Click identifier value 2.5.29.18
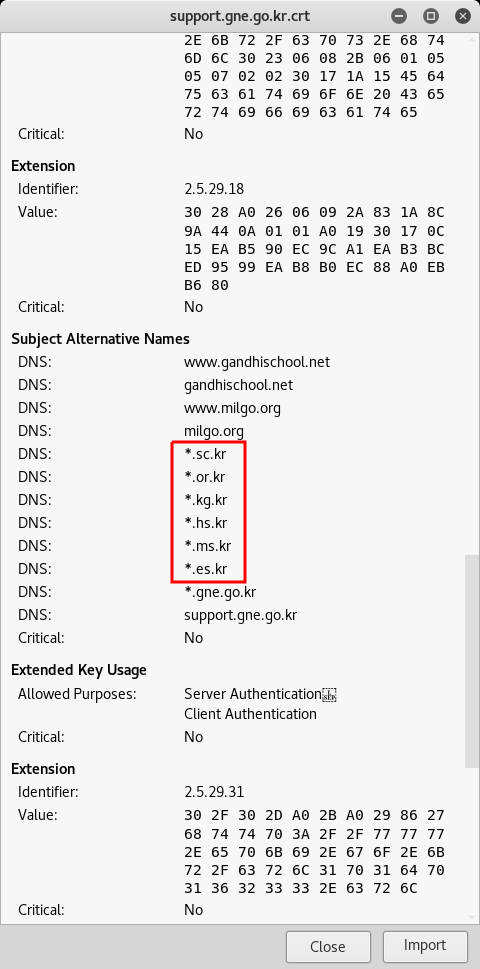 click(213, 188)
